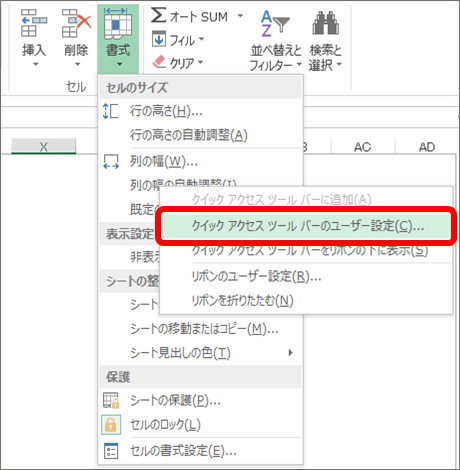Open the 並べ替えとフィルター dropdown arrow

(x=299, y=64)
